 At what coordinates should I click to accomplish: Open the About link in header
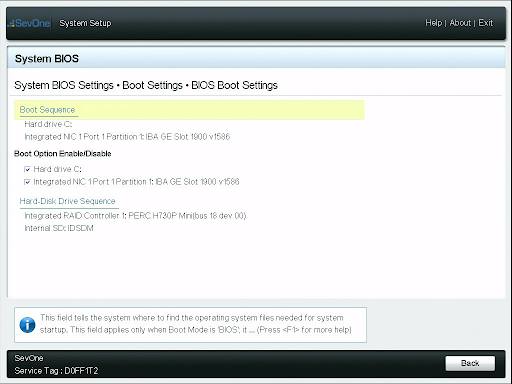(460, 23)
